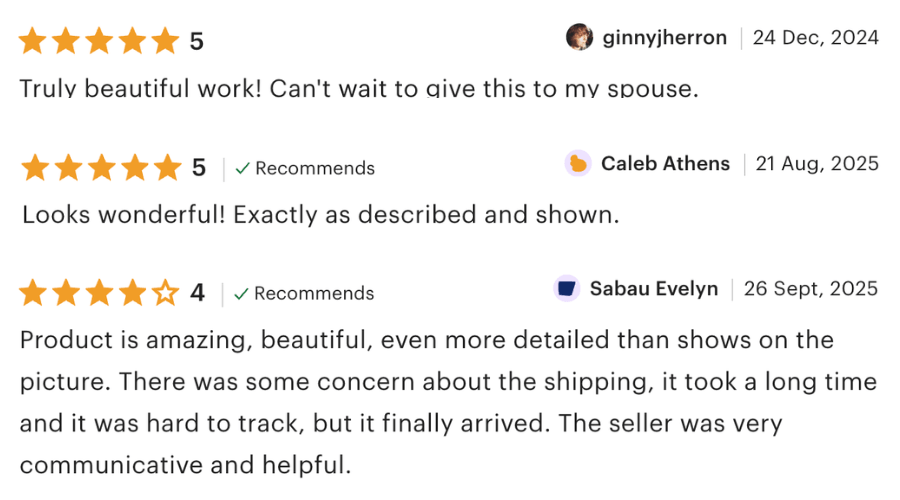Click the first star of ginnyjherron's rating
900x500 pixels.
[33, 41]
